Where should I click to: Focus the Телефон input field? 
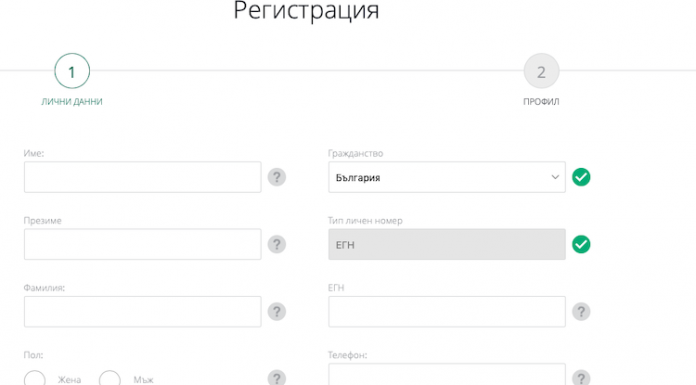(x=447, y=374)
